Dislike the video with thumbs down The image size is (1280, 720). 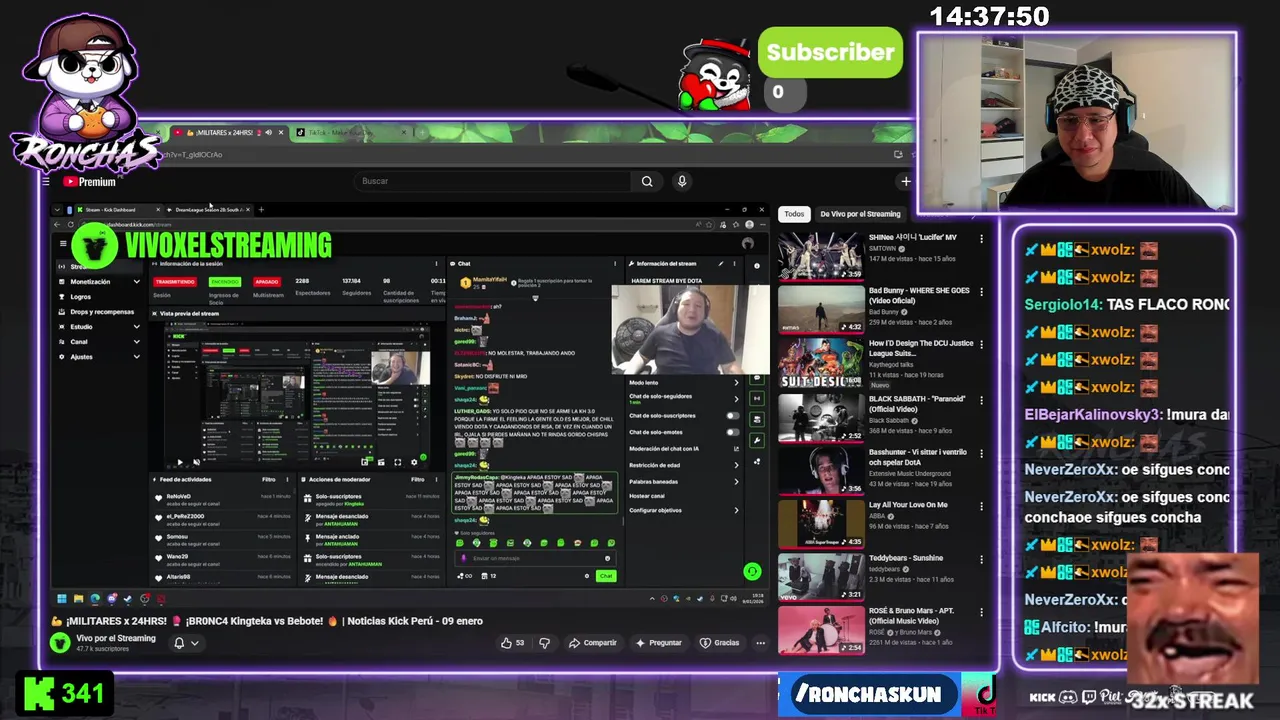(x=545, y=643)
